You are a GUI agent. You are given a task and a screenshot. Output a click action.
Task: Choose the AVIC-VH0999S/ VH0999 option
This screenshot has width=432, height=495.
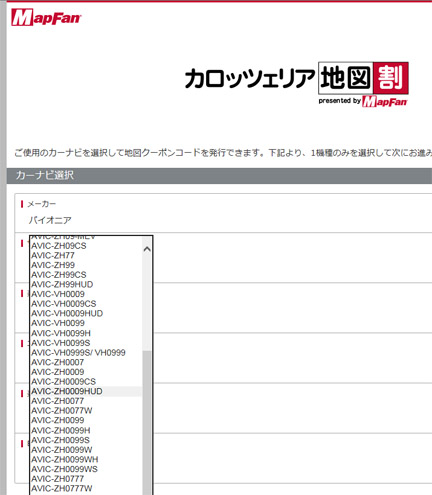tap(86, 353)
